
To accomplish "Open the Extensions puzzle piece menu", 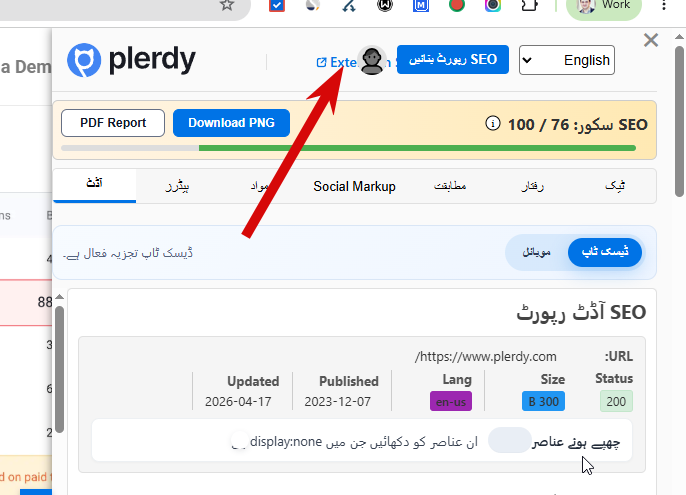I will pyautogui.click(x=529, y=5).
